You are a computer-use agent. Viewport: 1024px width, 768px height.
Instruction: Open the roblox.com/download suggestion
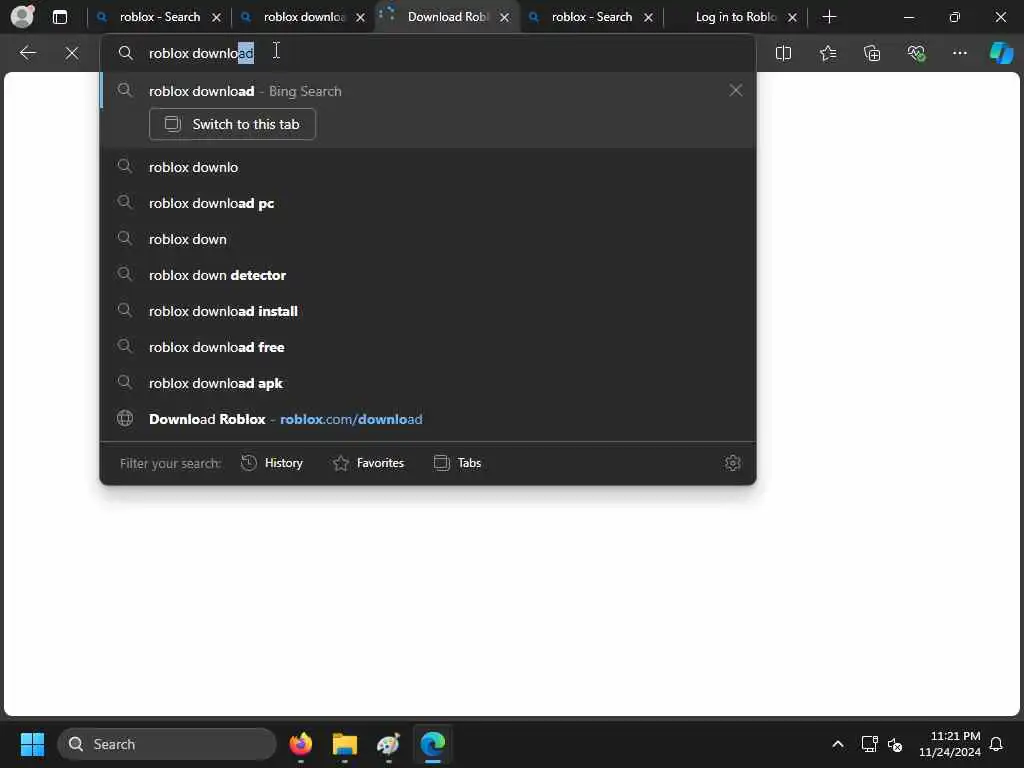click(x=428, y=419)
